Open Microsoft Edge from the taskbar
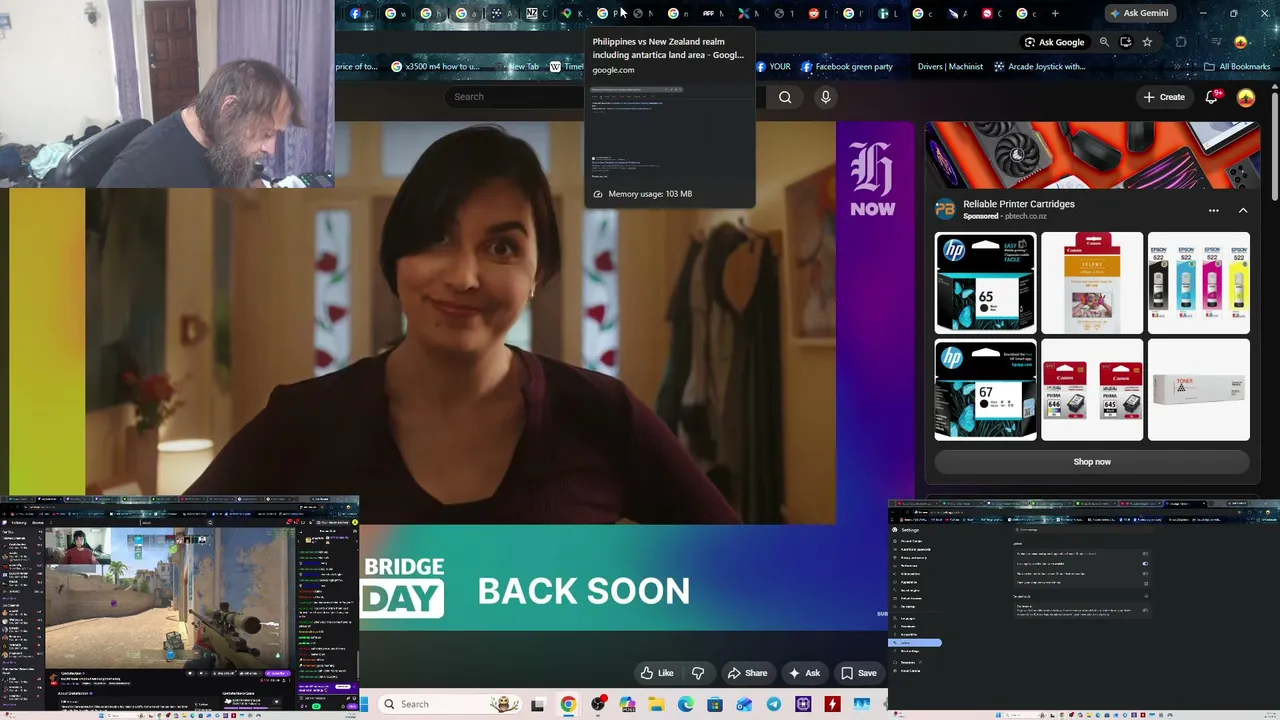1280x720 pixels. tap(686, 704)
